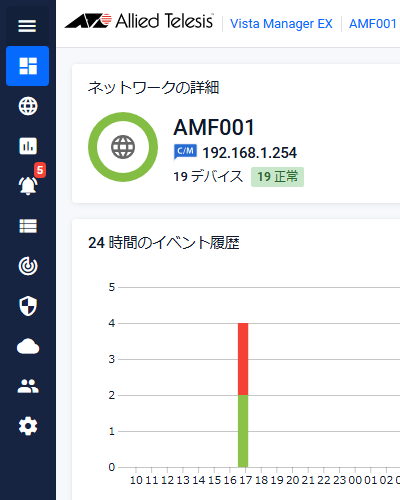Open the bar chart reports icon
The height and width of the screenshot is (500, 400).
(x=28, y=146)
